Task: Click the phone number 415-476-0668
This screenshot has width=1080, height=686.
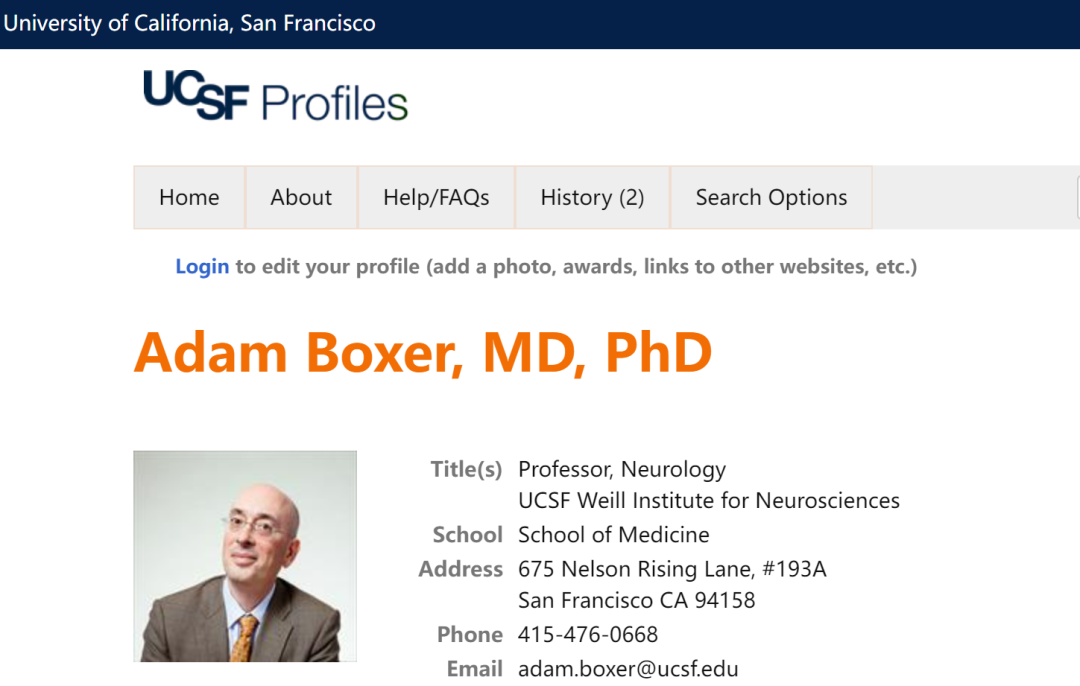Action: click(588, 634)
